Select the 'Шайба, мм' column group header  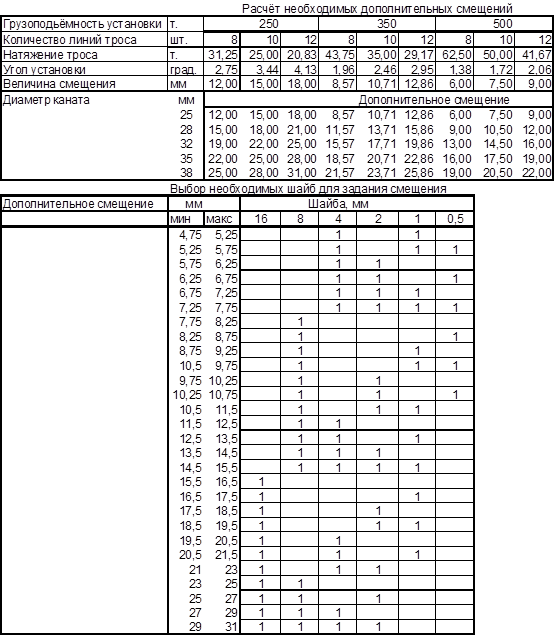pos(338,204)
